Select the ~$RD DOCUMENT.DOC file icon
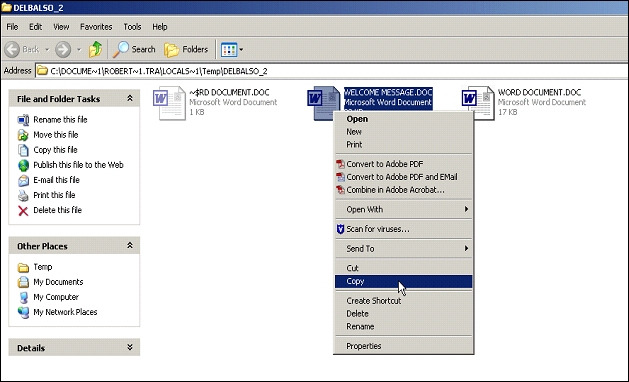The height and width of the screenshot is (382, 629). (x=169, y=103)
